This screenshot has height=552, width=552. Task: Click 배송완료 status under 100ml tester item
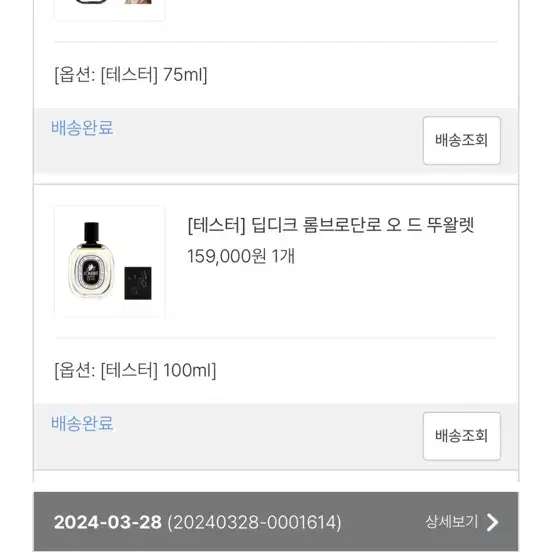[x=82, y=423]
